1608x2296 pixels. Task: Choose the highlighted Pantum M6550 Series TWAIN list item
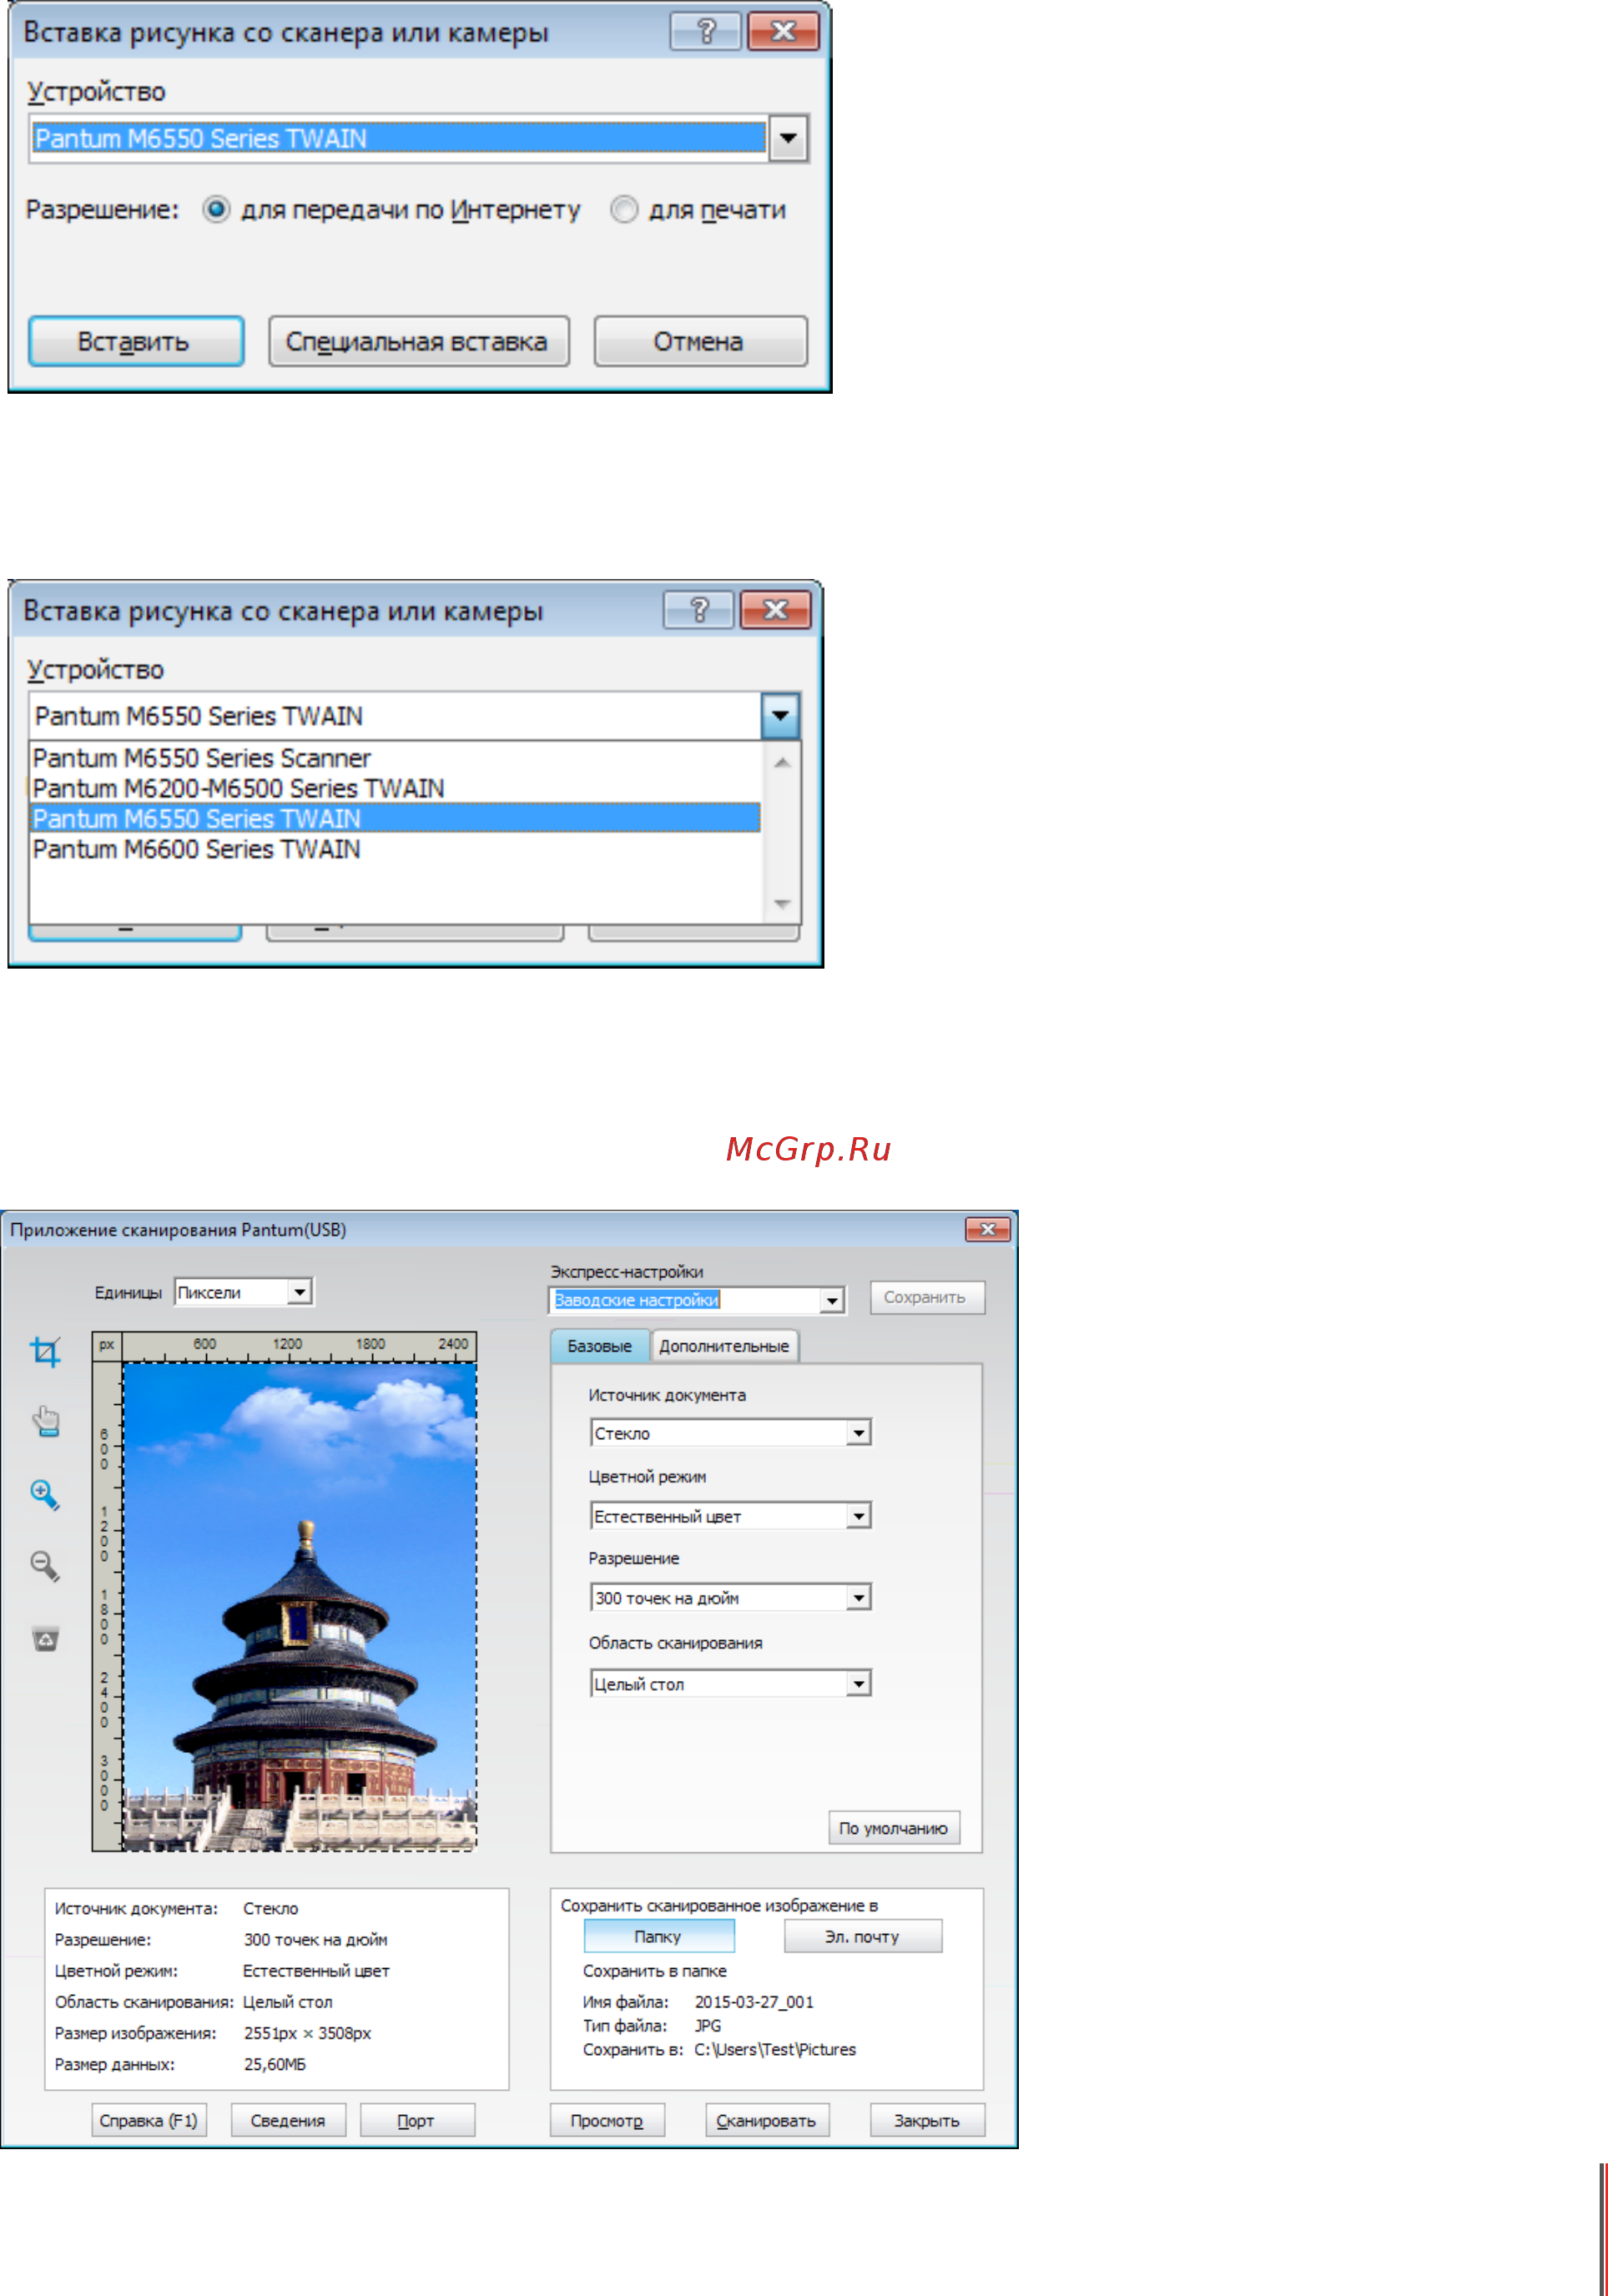click(x=395, y=818)
